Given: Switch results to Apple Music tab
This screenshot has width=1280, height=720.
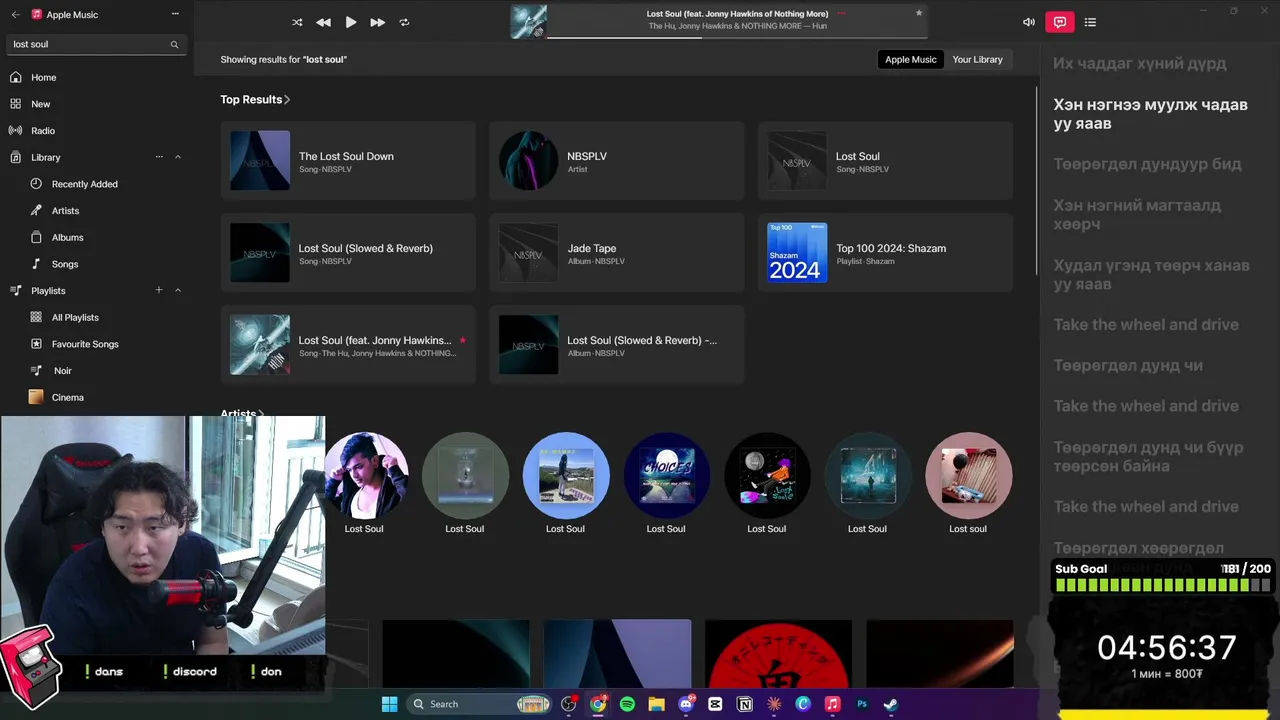Looking at the screenshot, I should point(910,59).
